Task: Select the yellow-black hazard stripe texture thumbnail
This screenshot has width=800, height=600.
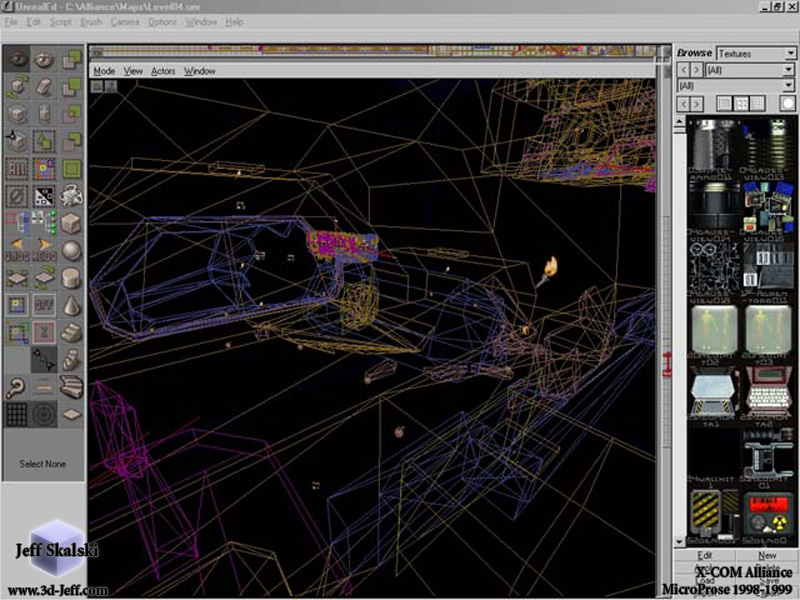Action: click(714, 514)
